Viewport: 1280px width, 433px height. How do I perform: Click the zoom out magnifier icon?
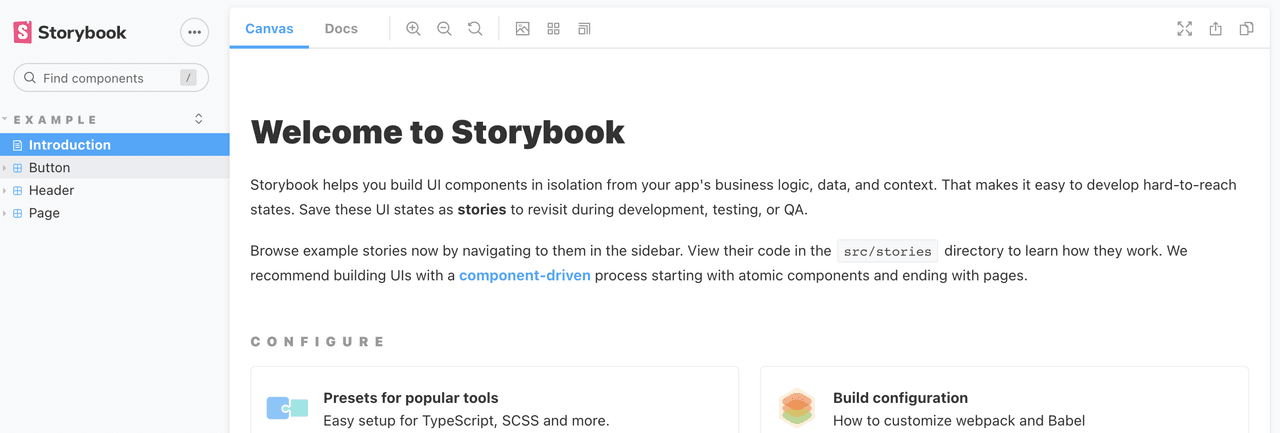click(444, 29)
